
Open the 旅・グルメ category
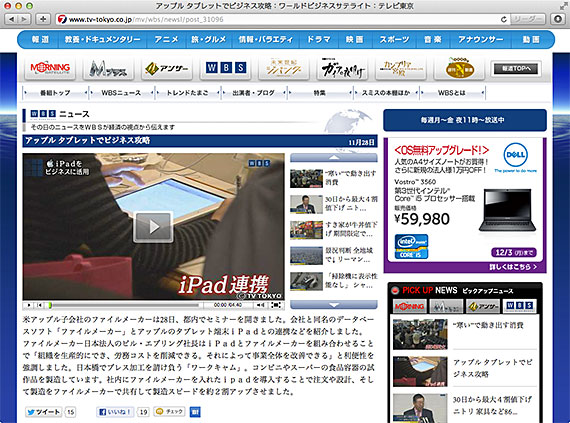(x=209, y=39)
